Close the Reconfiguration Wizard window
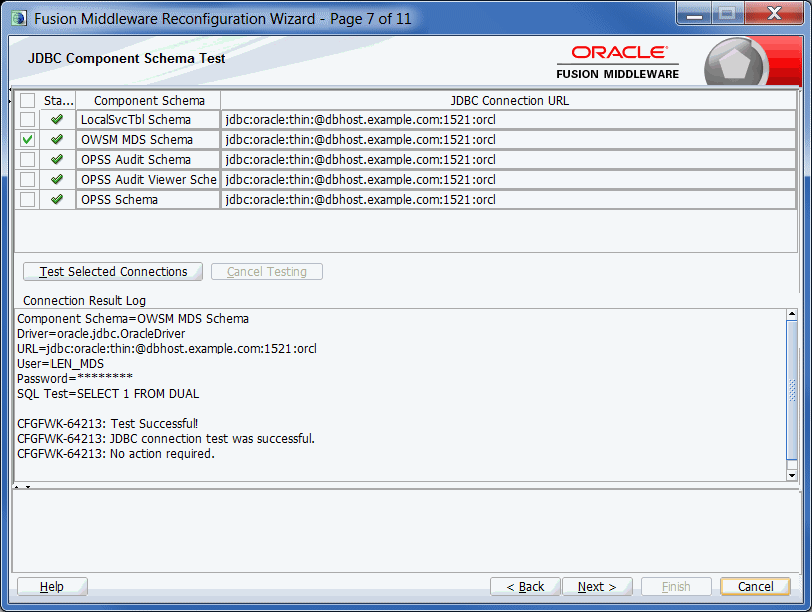The height and width of the screenshot is (612, 812). pos(775,14)
